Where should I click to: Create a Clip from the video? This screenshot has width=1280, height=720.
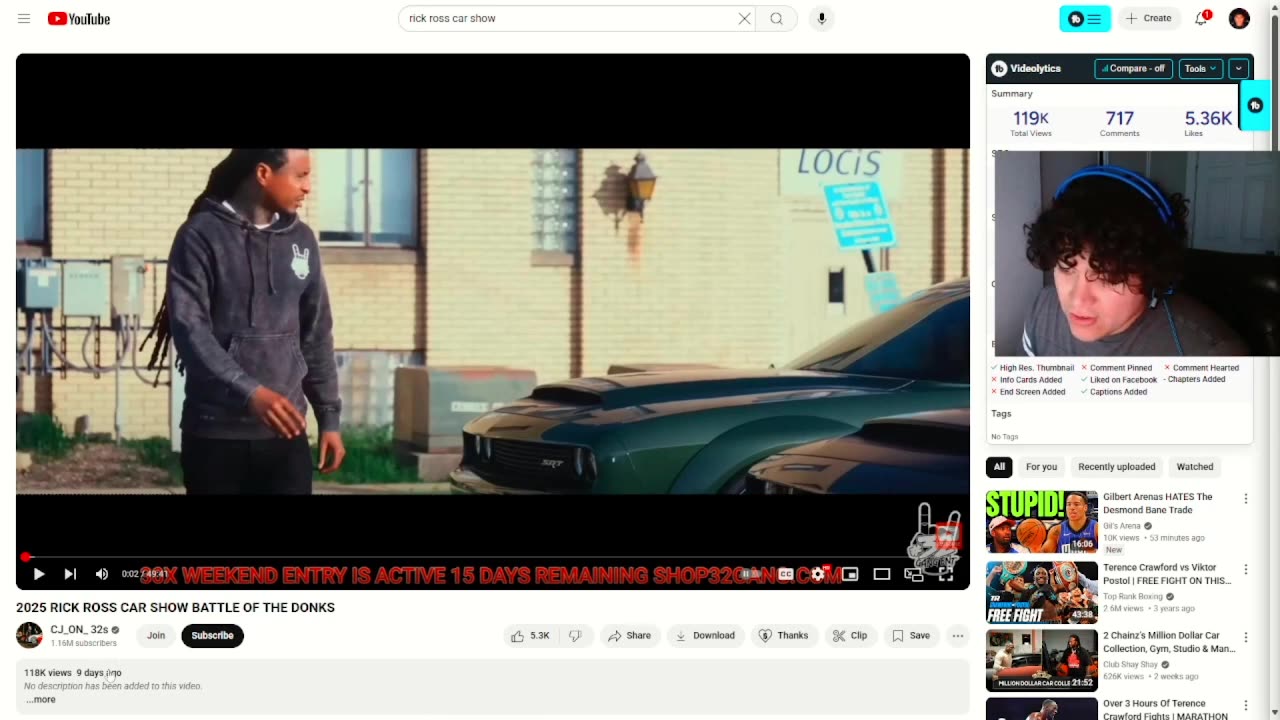click(x=850, y=635)
